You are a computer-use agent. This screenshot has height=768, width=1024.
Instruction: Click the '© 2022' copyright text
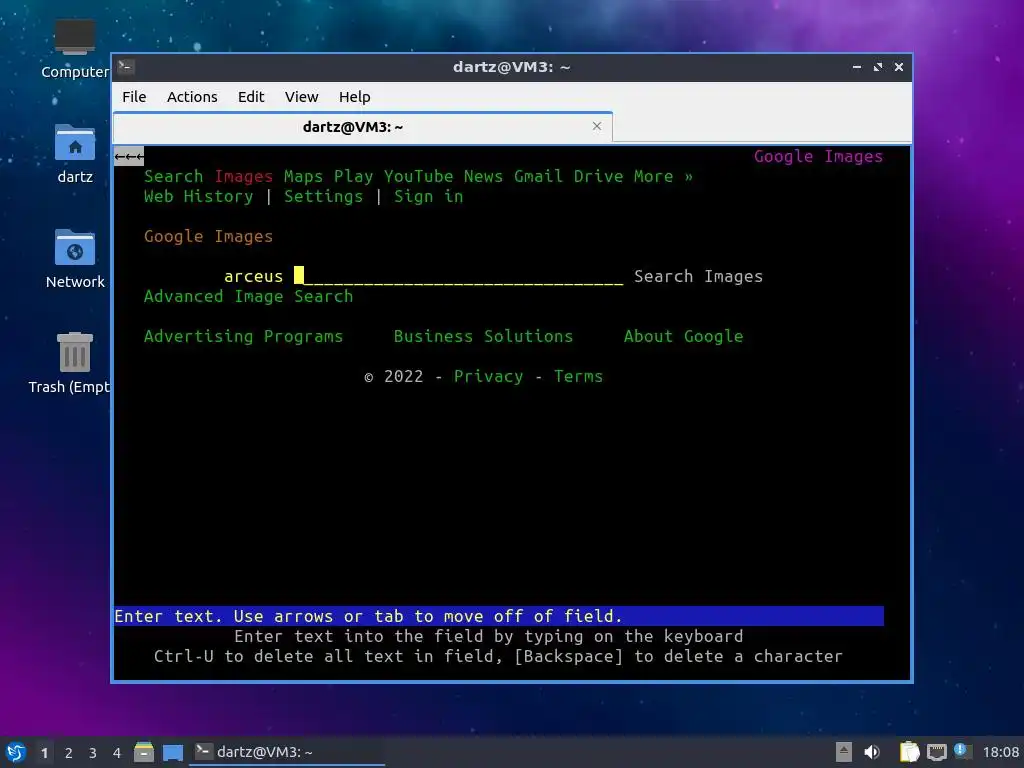(394, 376)
